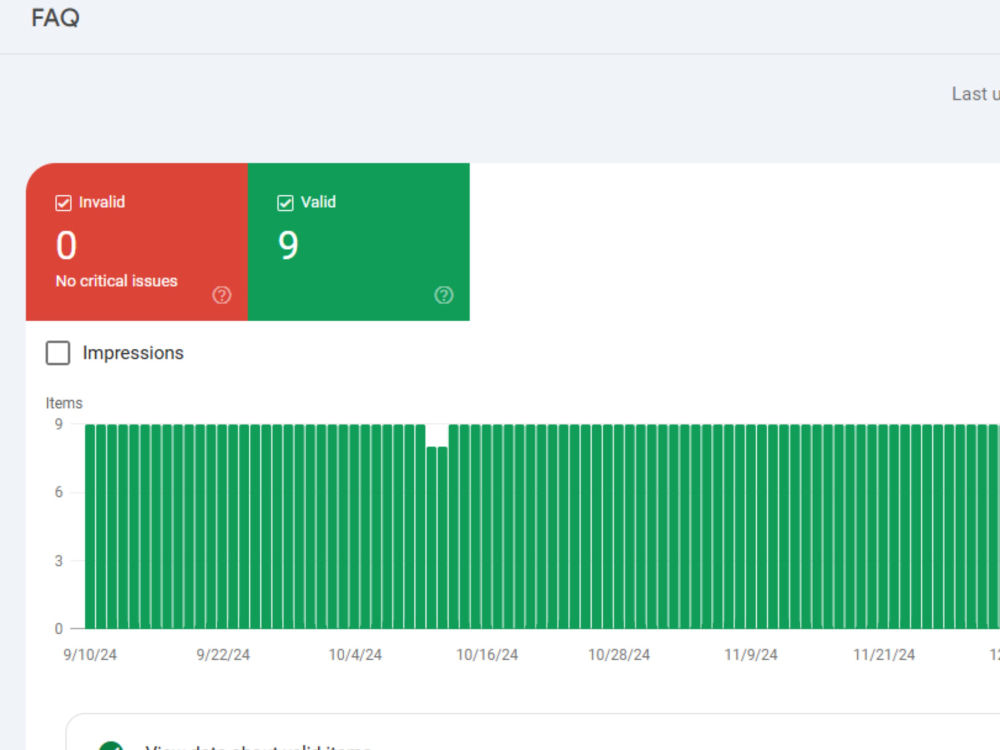1000x750 pixels.
Task: Click the 10/4/24 date label
Action: 355,655
